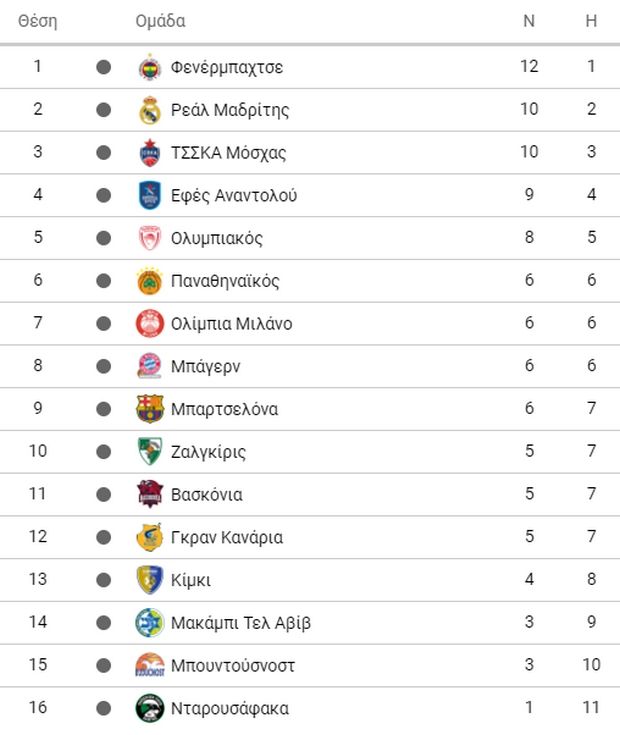Click the CSKA Moscow logo
The width and height of the screenshot is (620, 735).
(149, 153)
